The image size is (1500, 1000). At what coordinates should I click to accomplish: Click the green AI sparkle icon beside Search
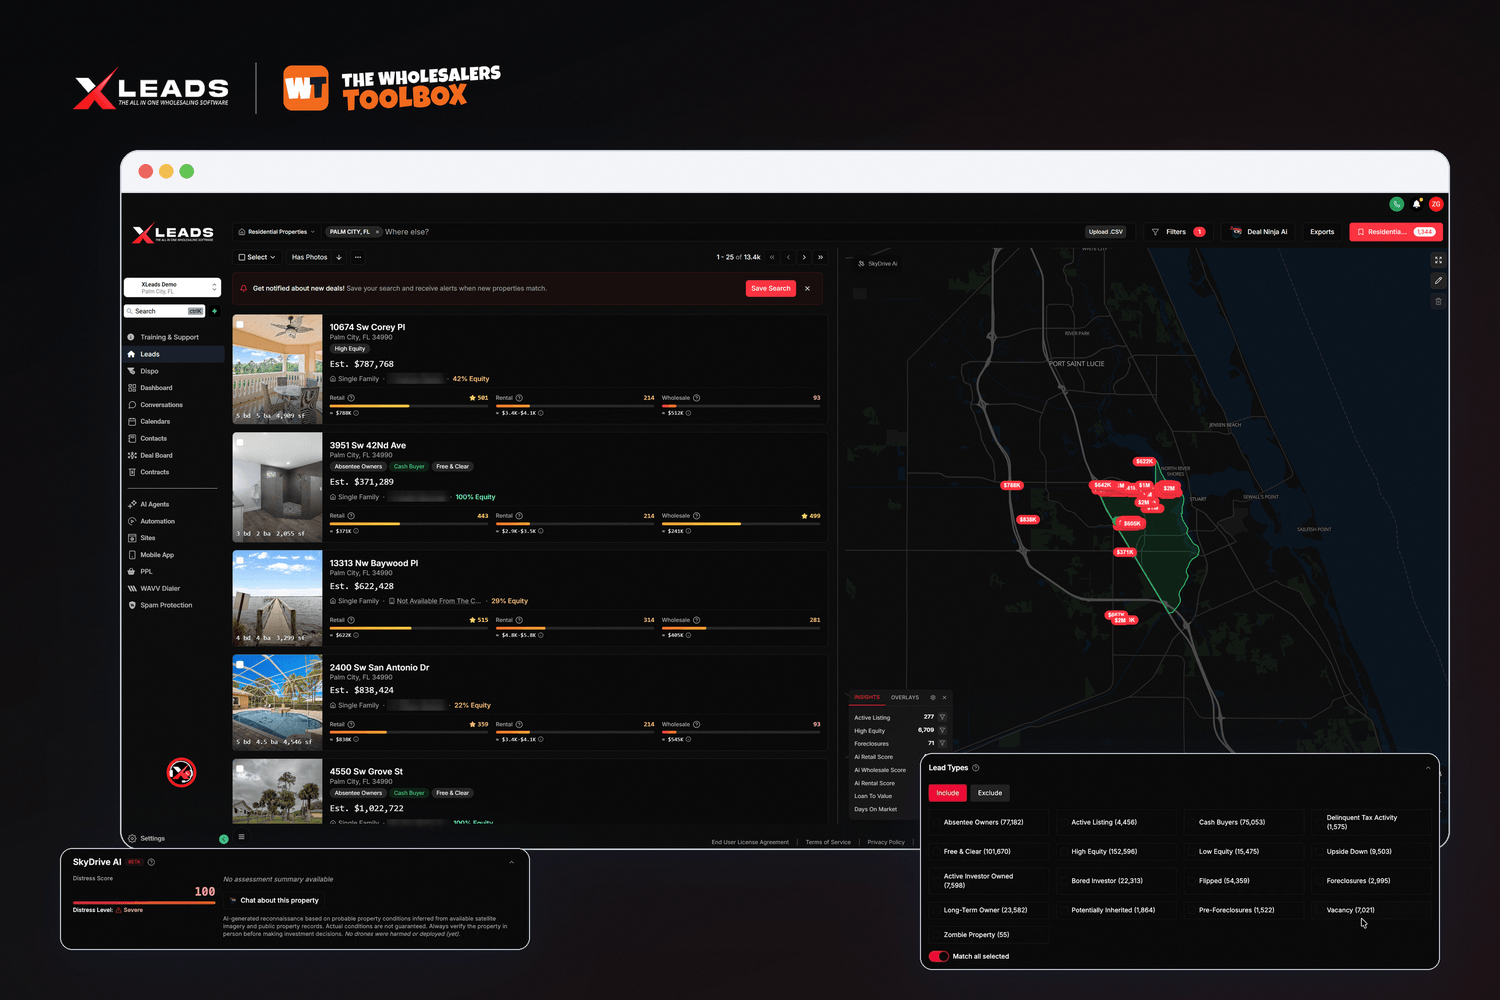coord(214,311)
